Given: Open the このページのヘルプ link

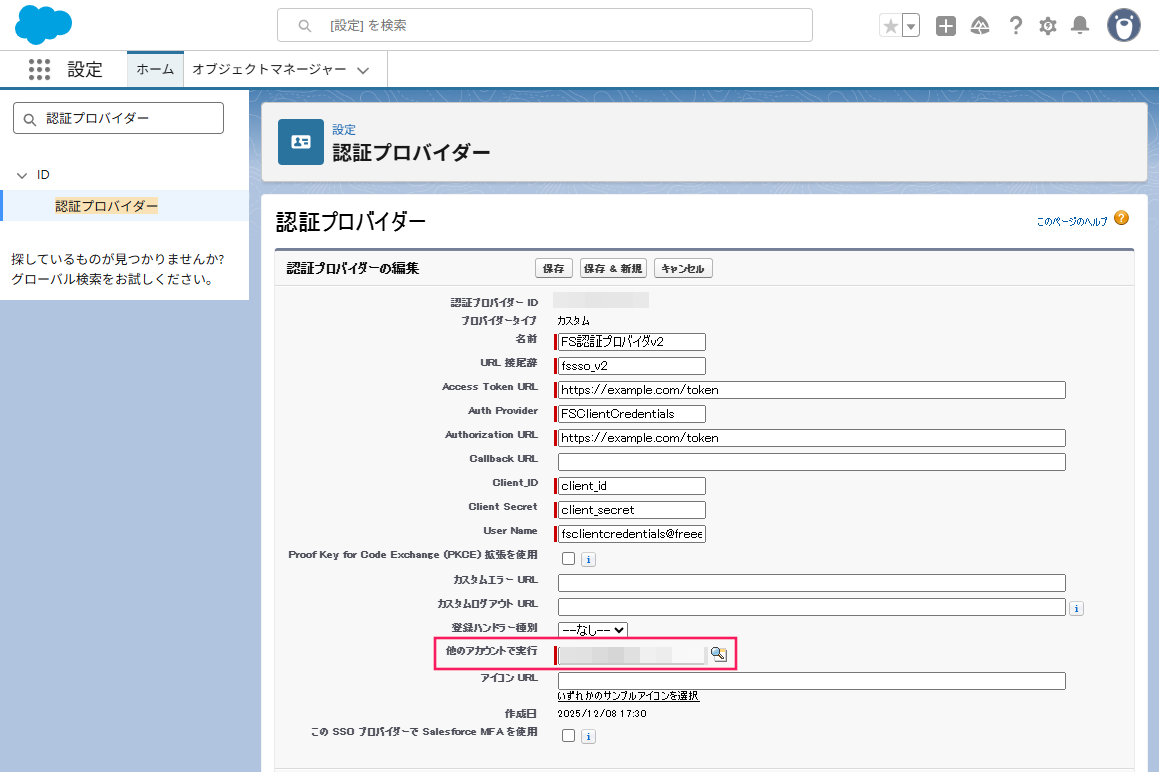Looking at the screenshot, I should point(1072,221).
